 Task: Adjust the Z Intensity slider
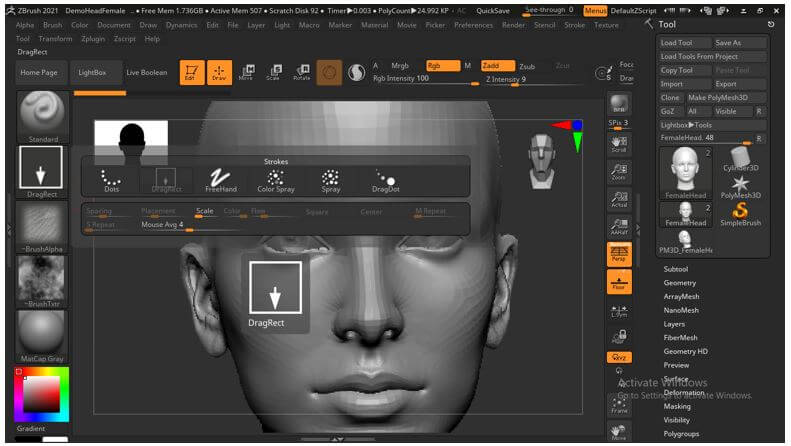click(533, 80)
